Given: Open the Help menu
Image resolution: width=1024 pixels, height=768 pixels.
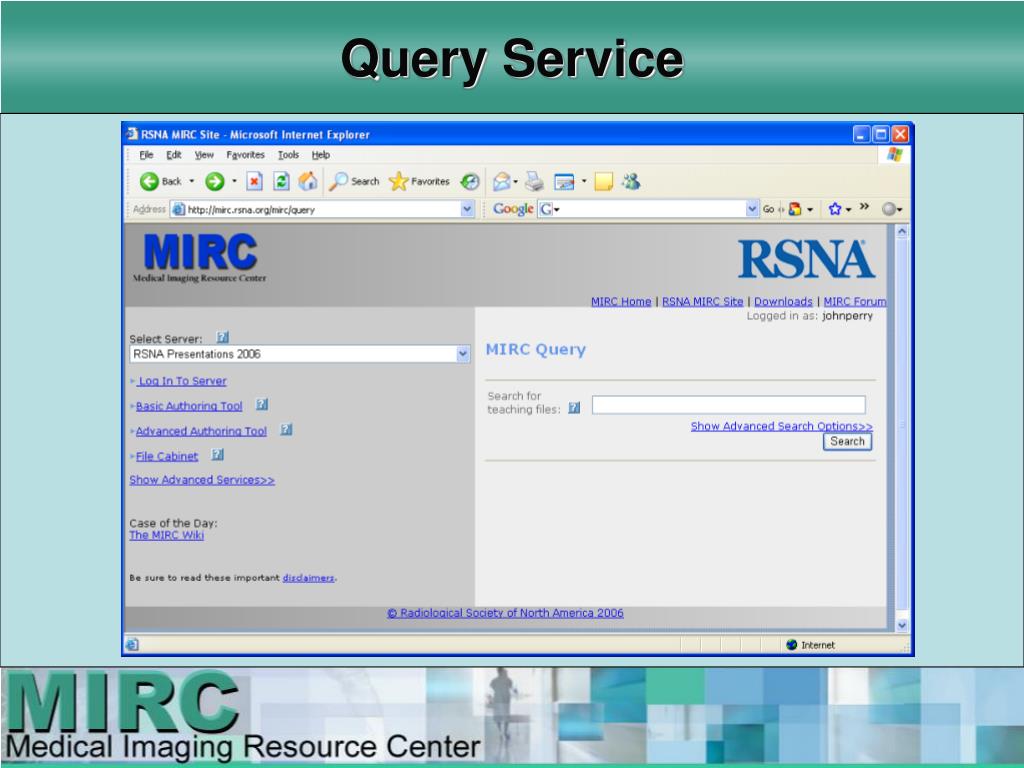Looking at the screenshot, I should click(x=321, y=155).
